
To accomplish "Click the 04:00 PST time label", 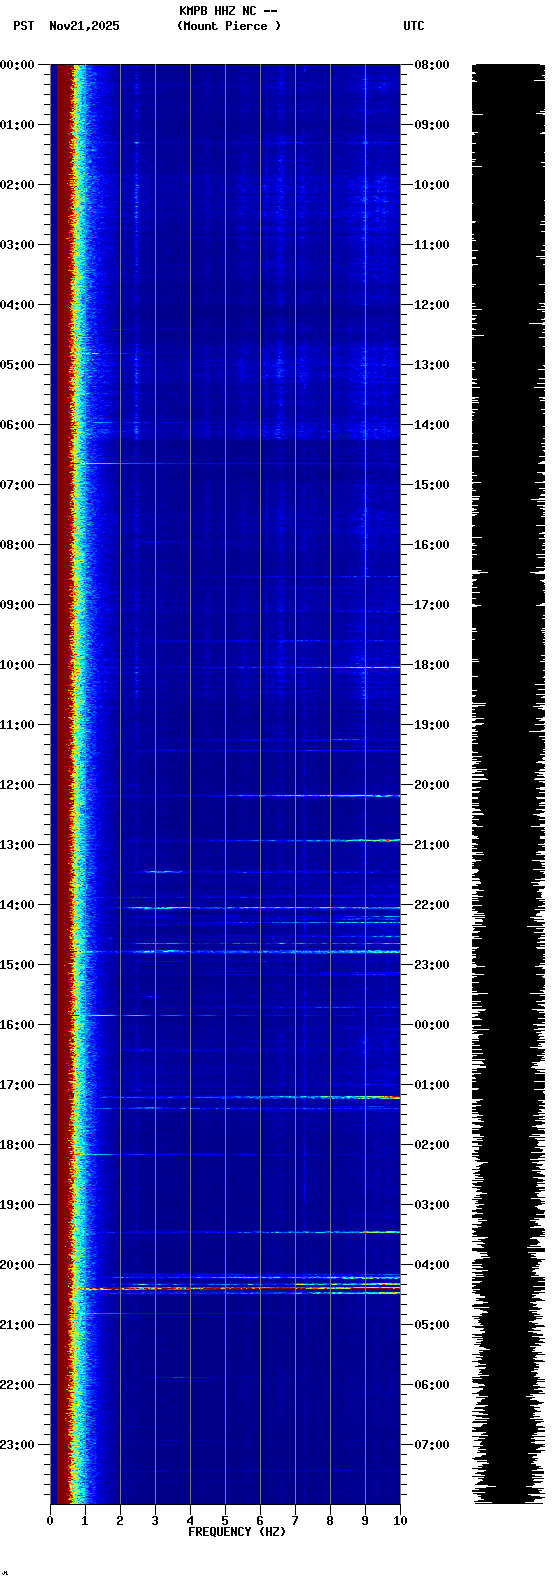I will pyautogui.click(x=17, y=305).
